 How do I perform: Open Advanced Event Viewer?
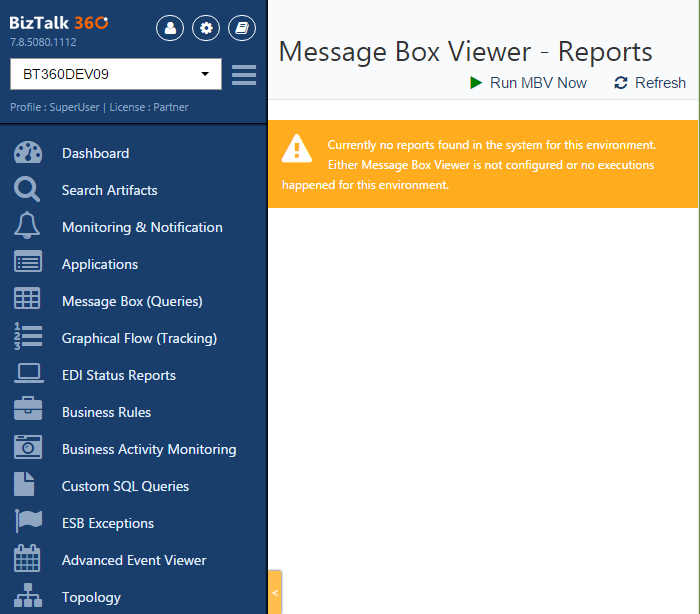coord(134,560)
